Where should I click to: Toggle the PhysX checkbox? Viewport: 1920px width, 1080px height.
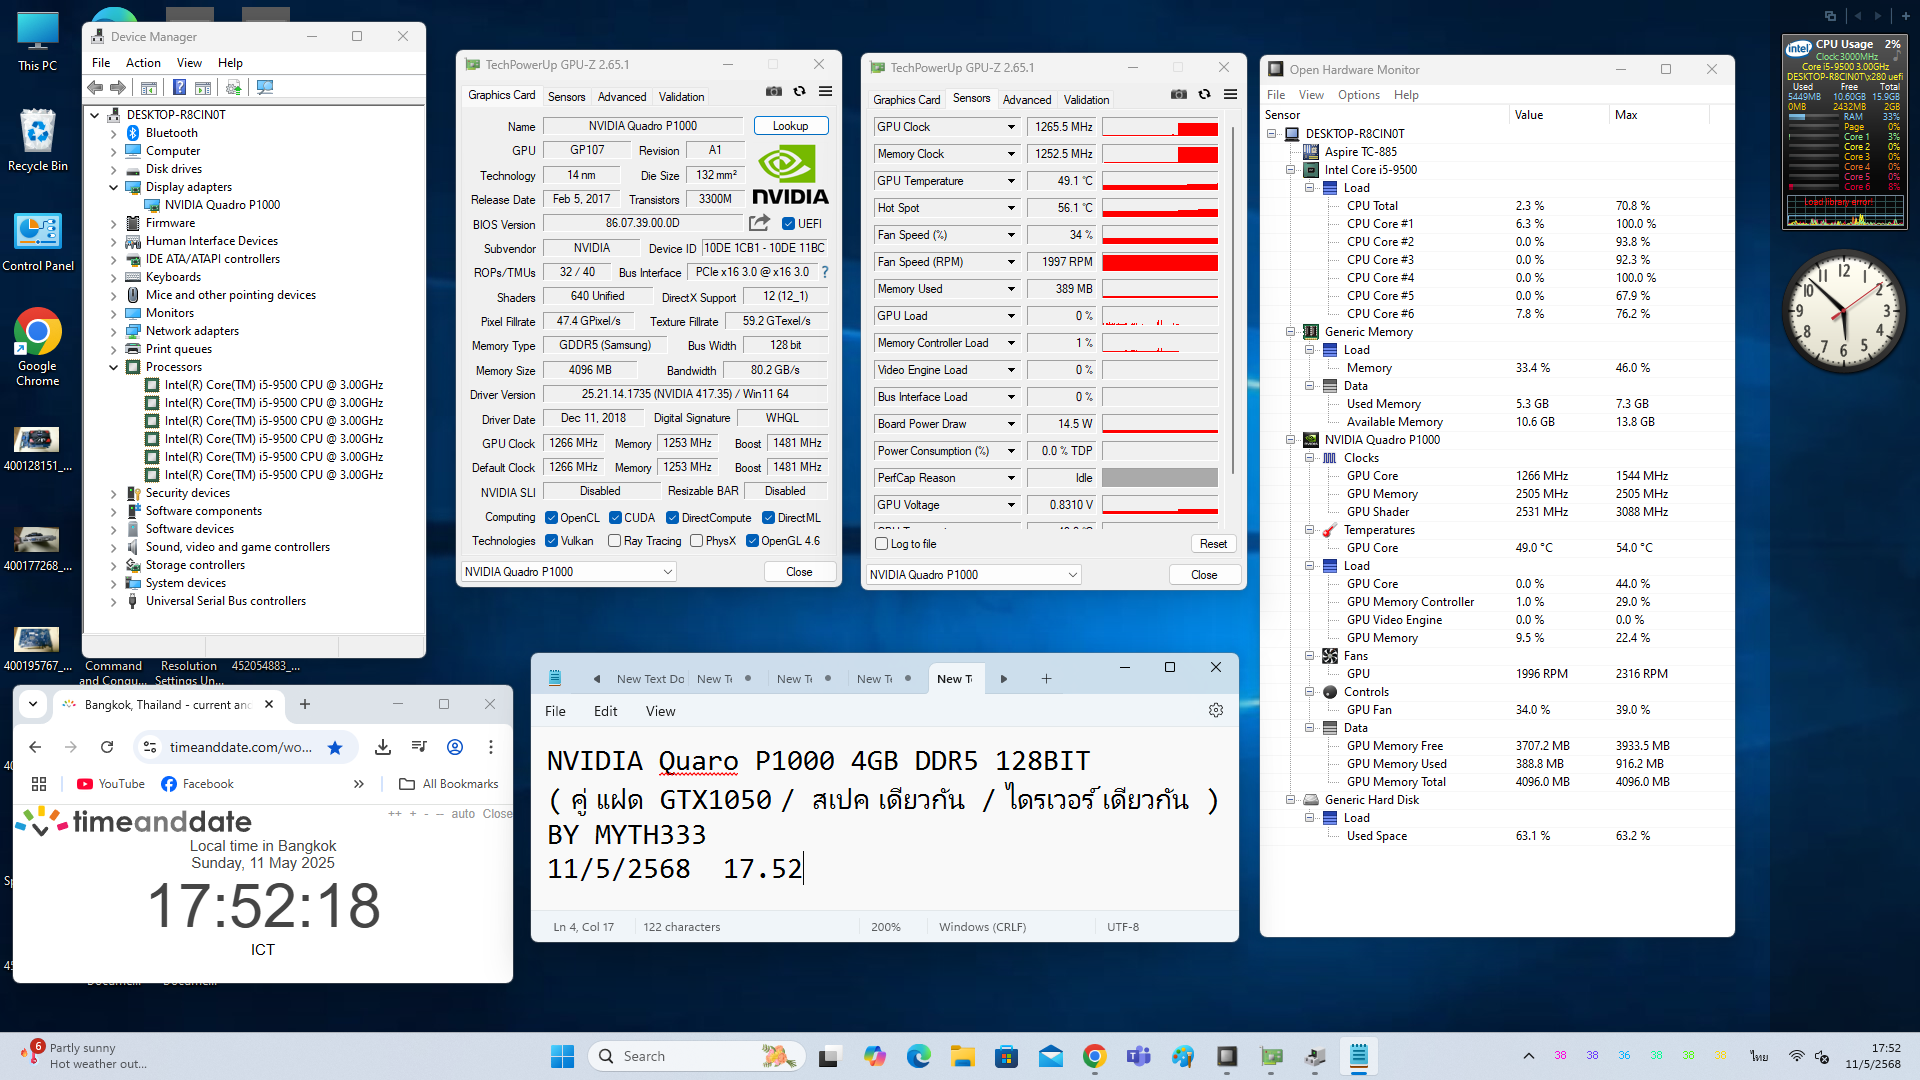tap(696, 541)
